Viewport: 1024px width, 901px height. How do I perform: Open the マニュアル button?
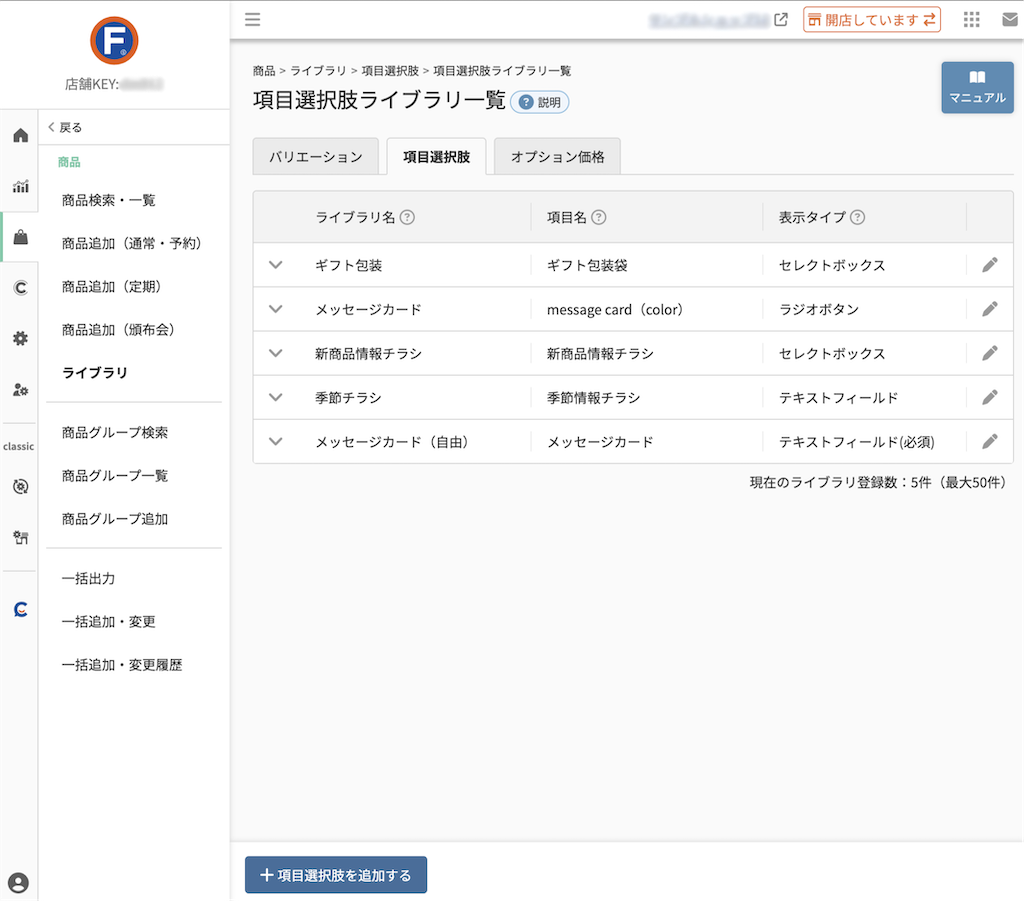[x=977, y=87]
